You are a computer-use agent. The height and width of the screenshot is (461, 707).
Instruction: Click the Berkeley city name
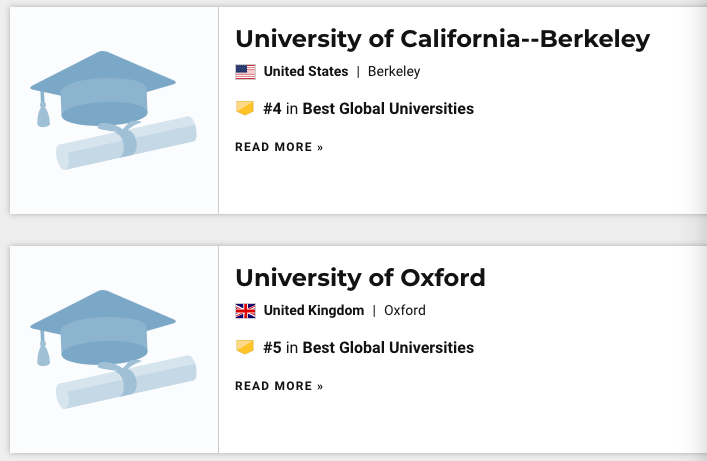pyautogui.click(x=394, y=72)
